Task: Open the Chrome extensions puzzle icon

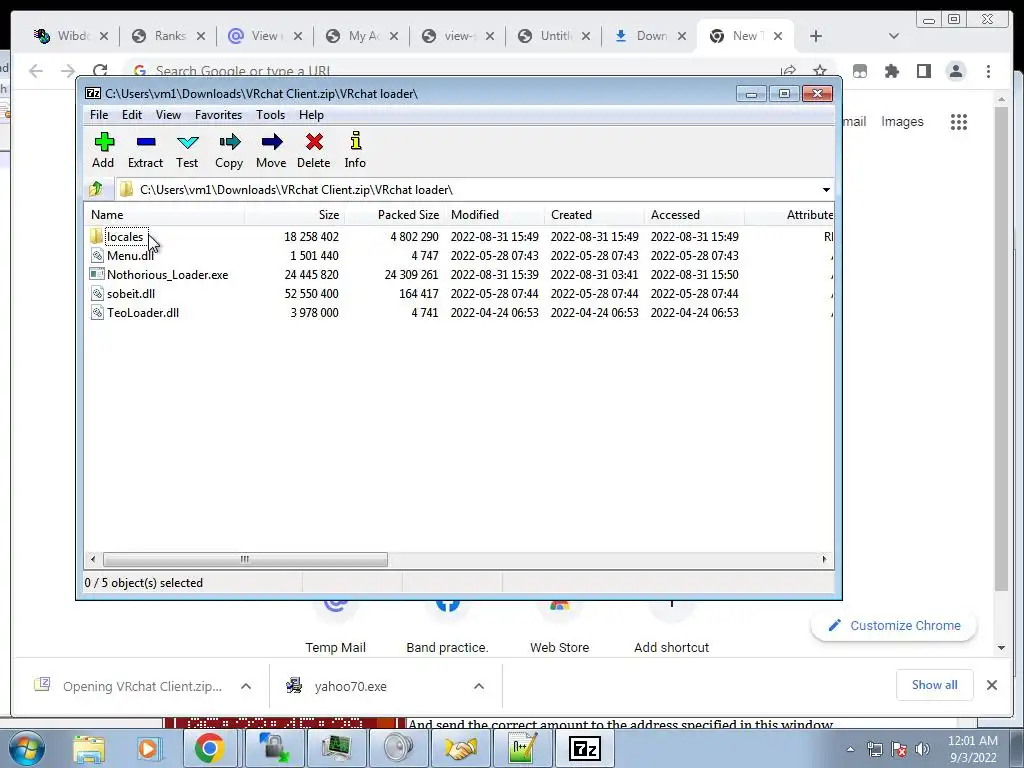Action: 891,71
